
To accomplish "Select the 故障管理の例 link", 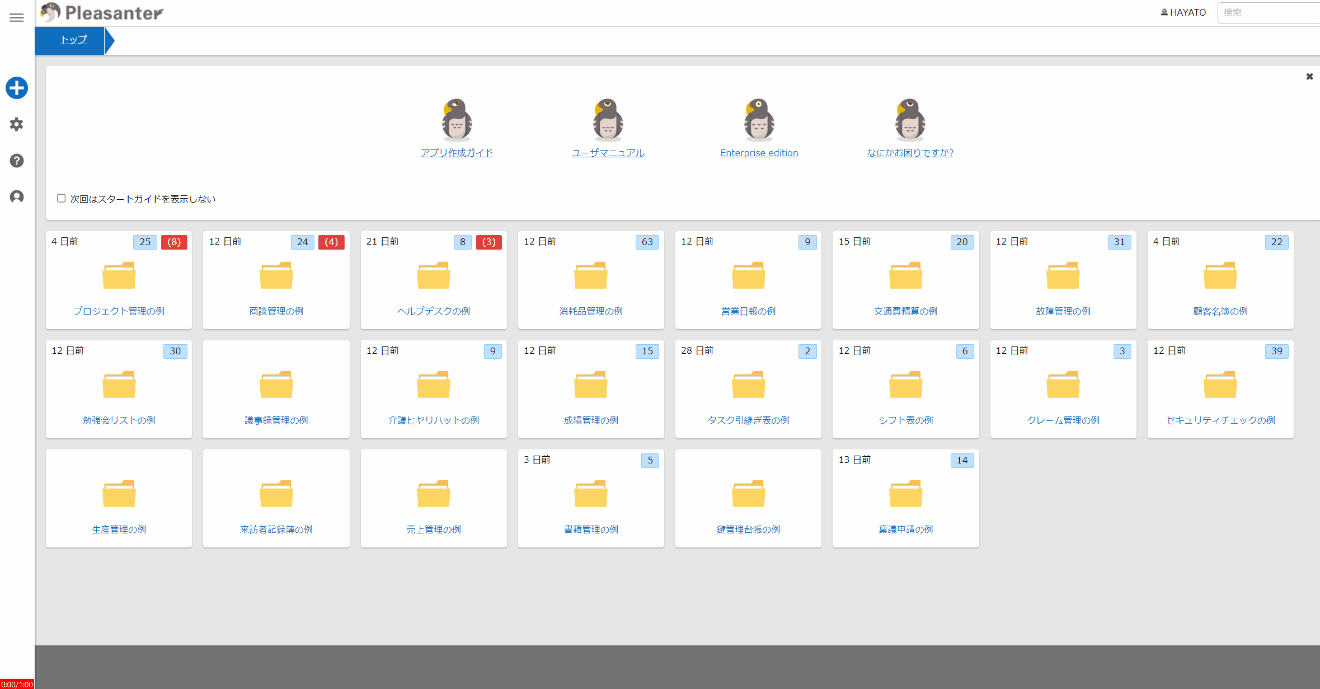I will [x=1063, y=311].
